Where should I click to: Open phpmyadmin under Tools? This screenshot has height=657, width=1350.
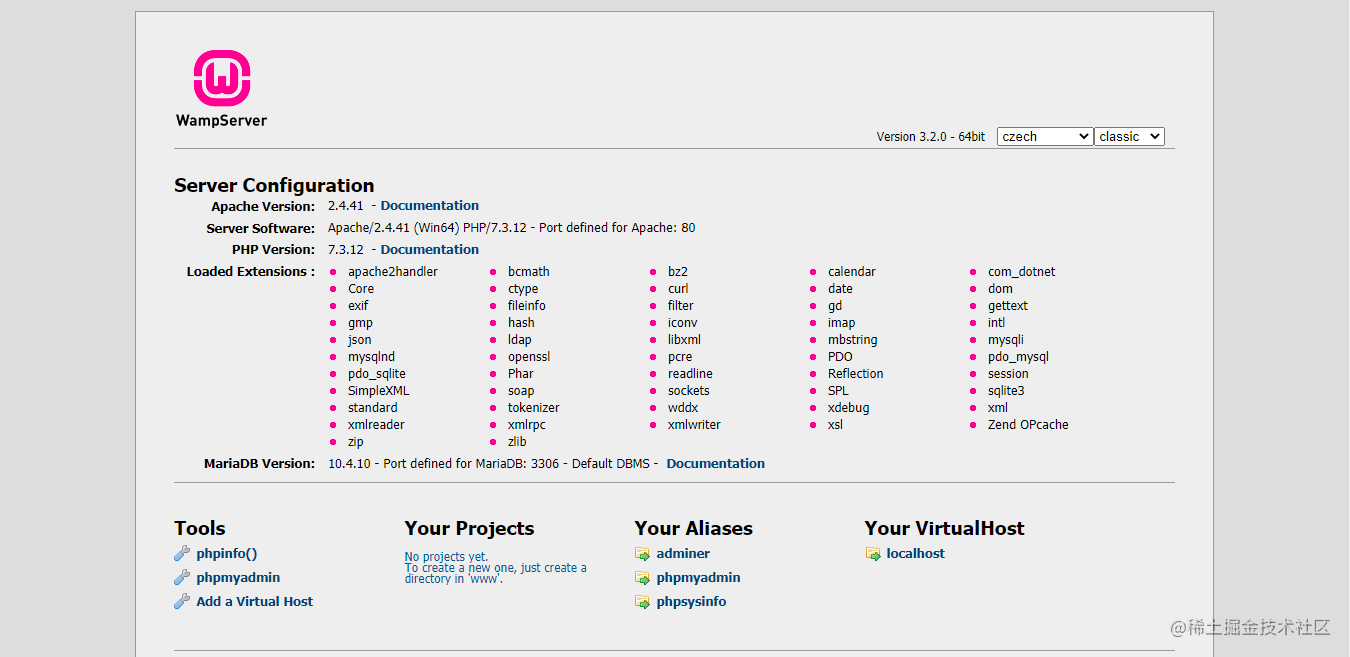(x=238, y=577)
